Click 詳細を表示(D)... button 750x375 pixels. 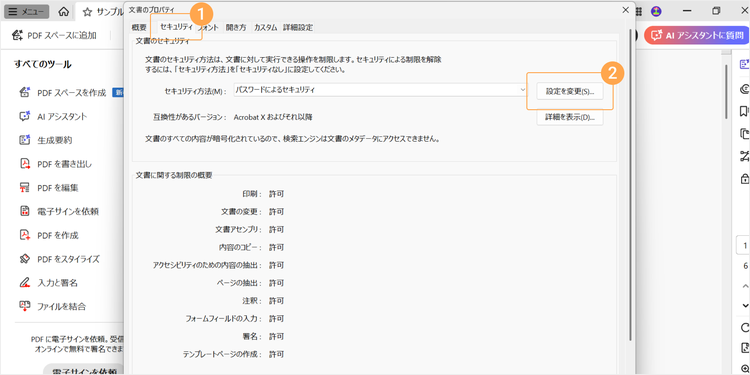coord(570,118)
